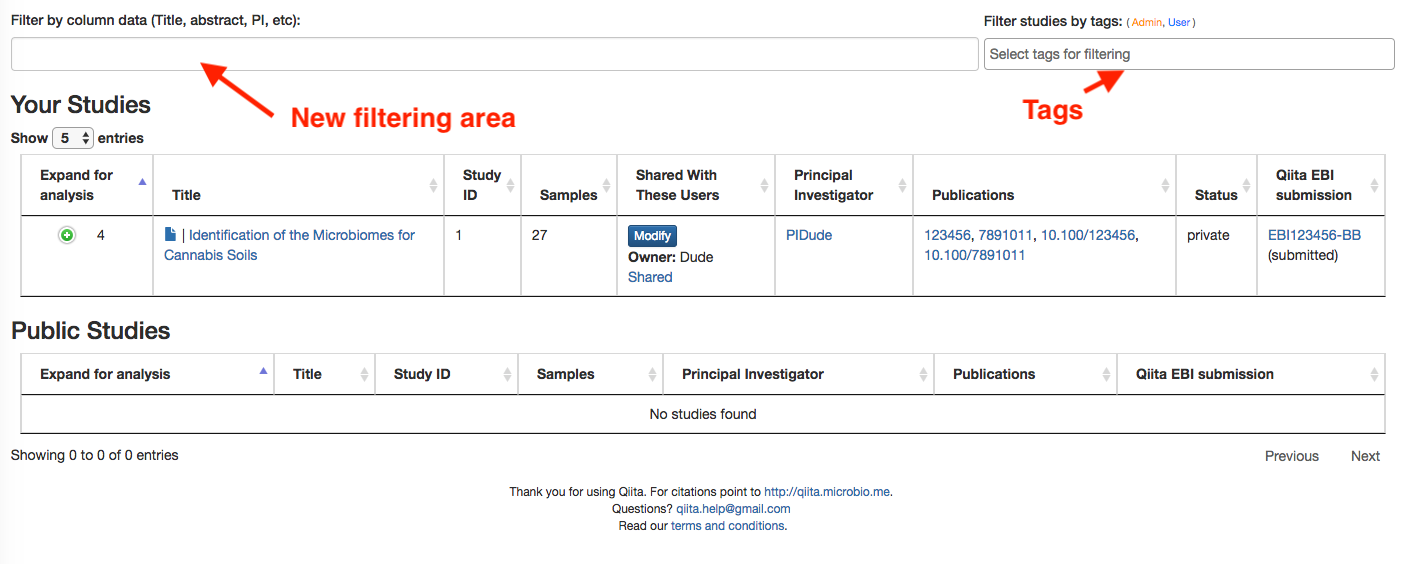
Task: Focus the filter by column data field
Action: [495, 54]
